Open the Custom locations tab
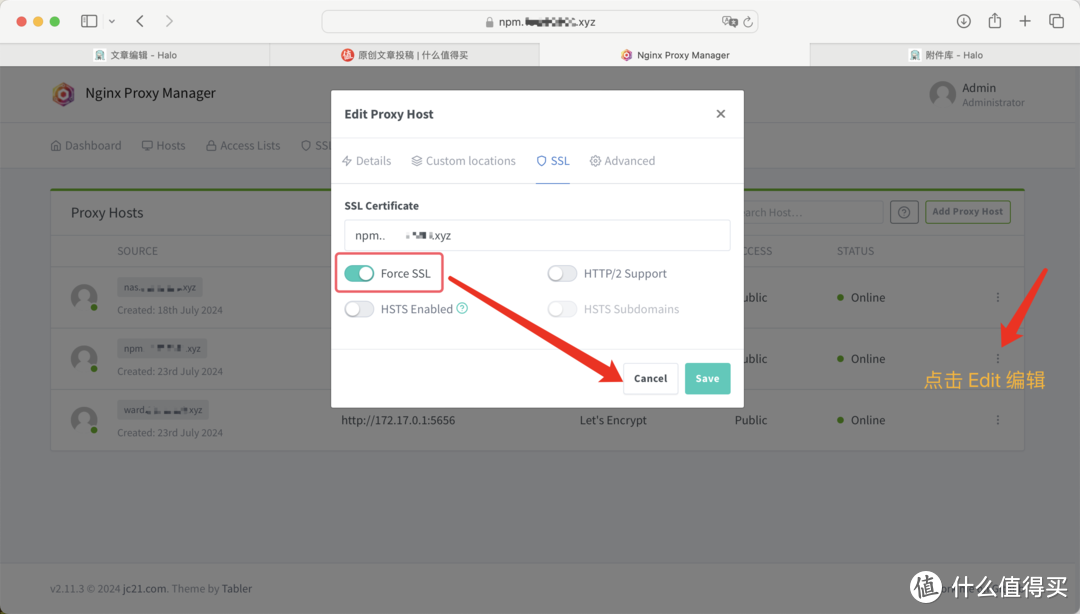Image resolution: width=1080 pixels, height=614 pixels. click(x=463, y=160)
